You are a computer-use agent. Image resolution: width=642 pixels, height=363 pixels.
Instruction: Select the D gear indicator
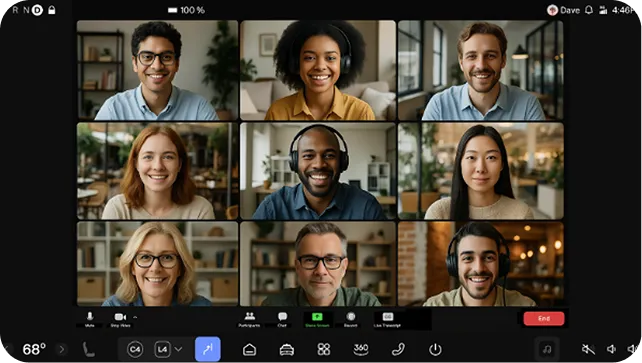(x=37, y=10)
